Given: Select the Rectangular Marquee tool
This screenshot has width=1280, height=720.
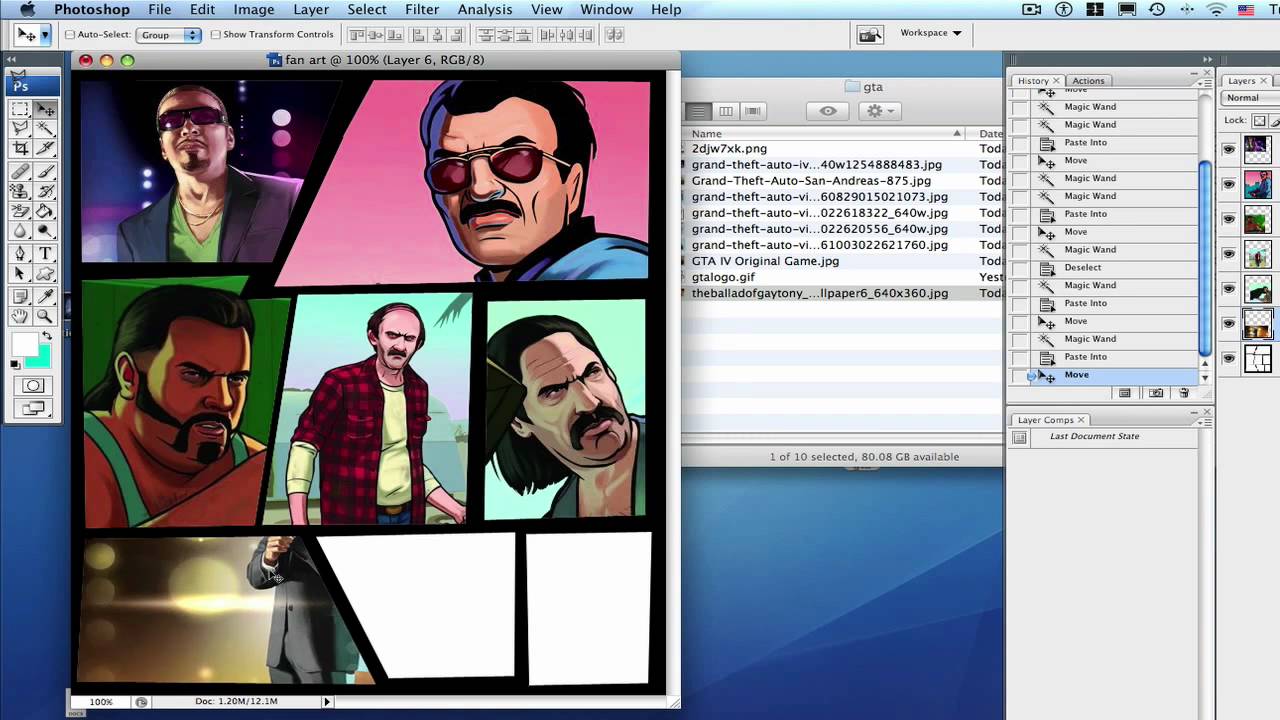Looking at the screenshot, I should pyautogui.click(x=20, y=108).
